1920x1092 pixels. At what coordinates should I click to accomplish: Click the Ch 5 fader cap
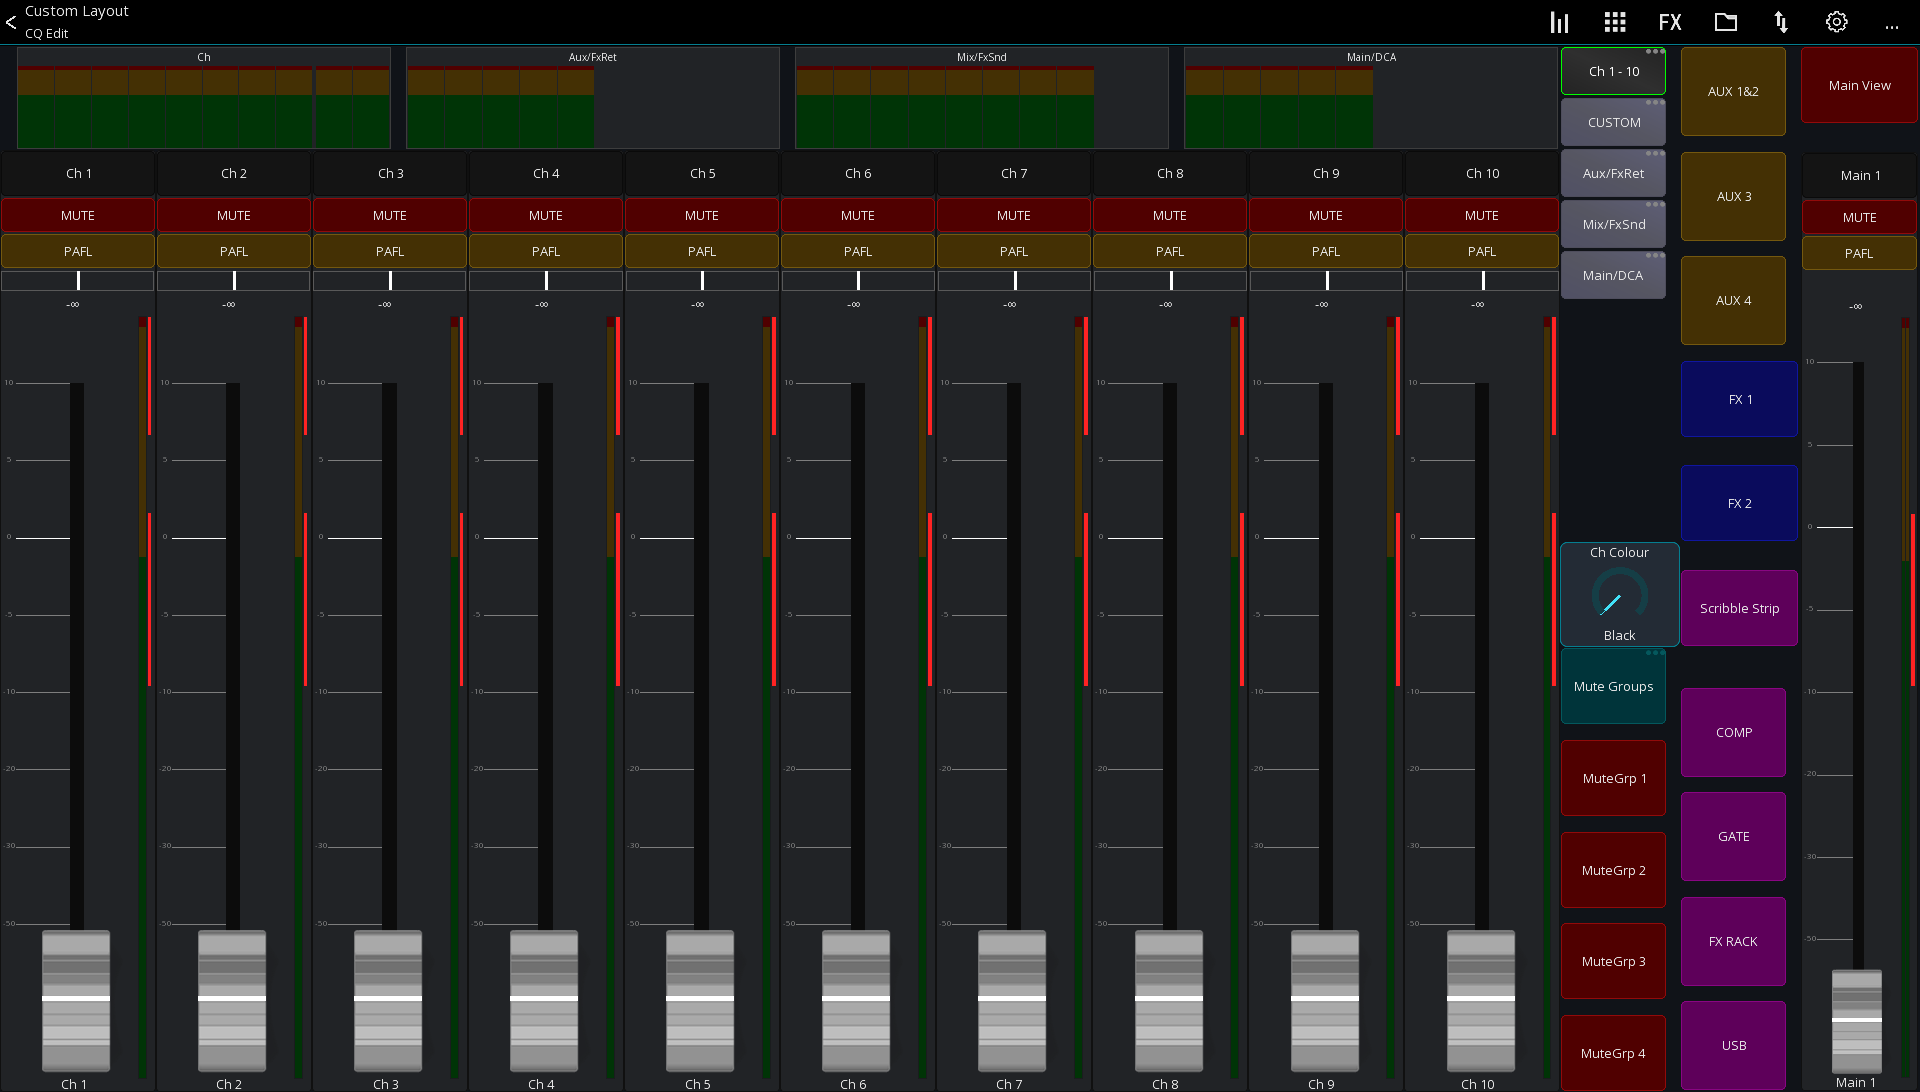(x=700, y=1001)
